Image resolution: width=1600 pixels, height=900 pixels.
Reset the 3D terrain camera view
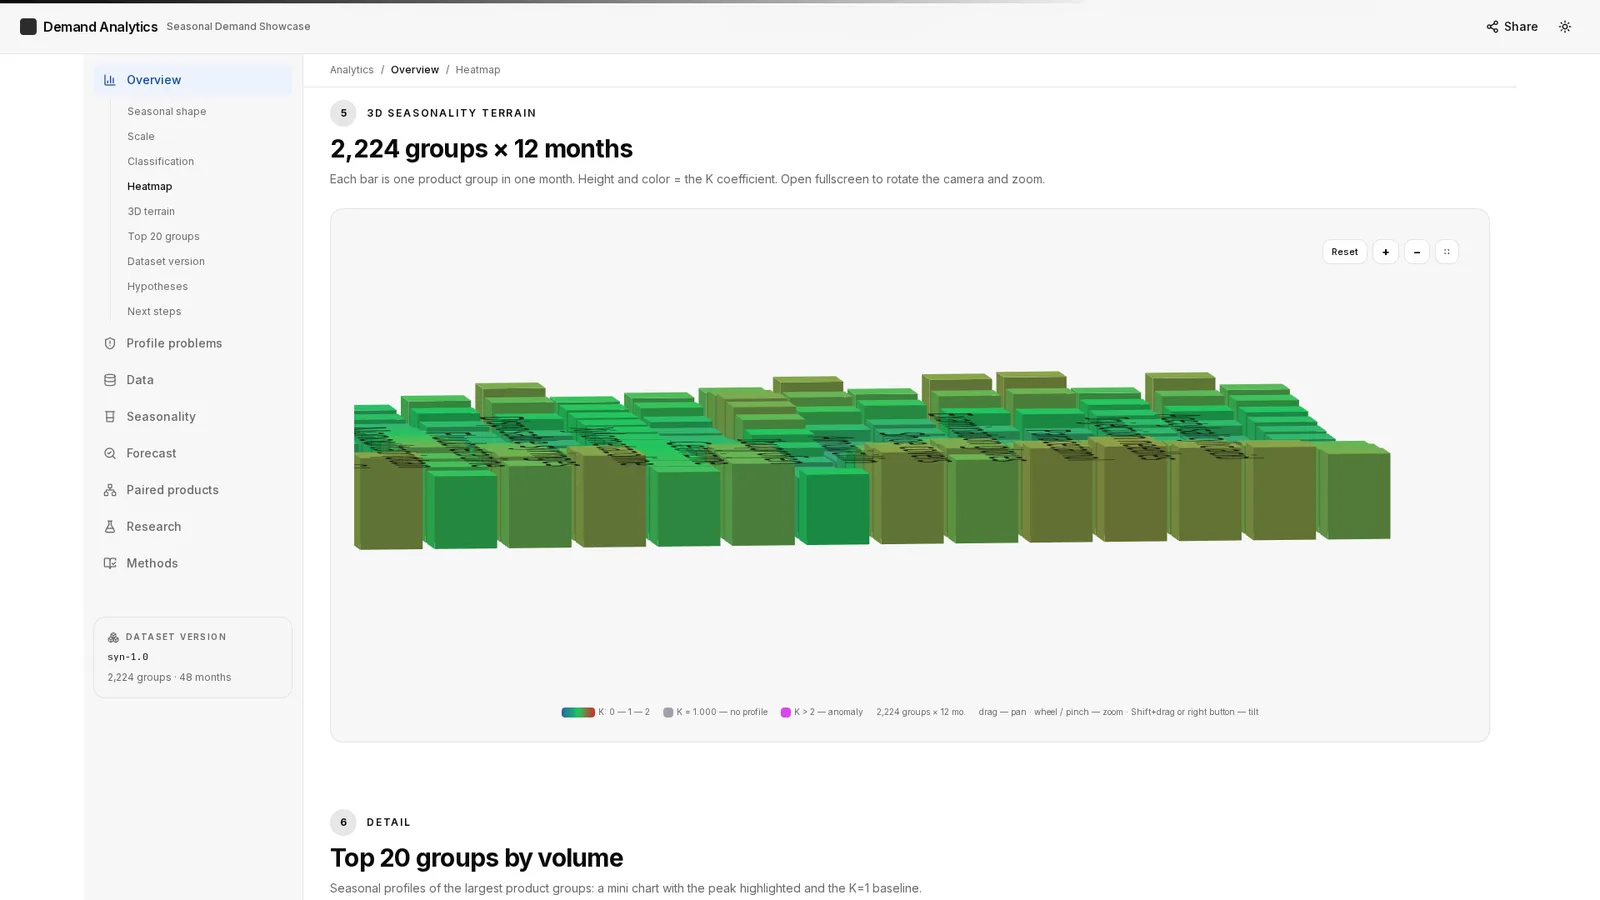1344,252
